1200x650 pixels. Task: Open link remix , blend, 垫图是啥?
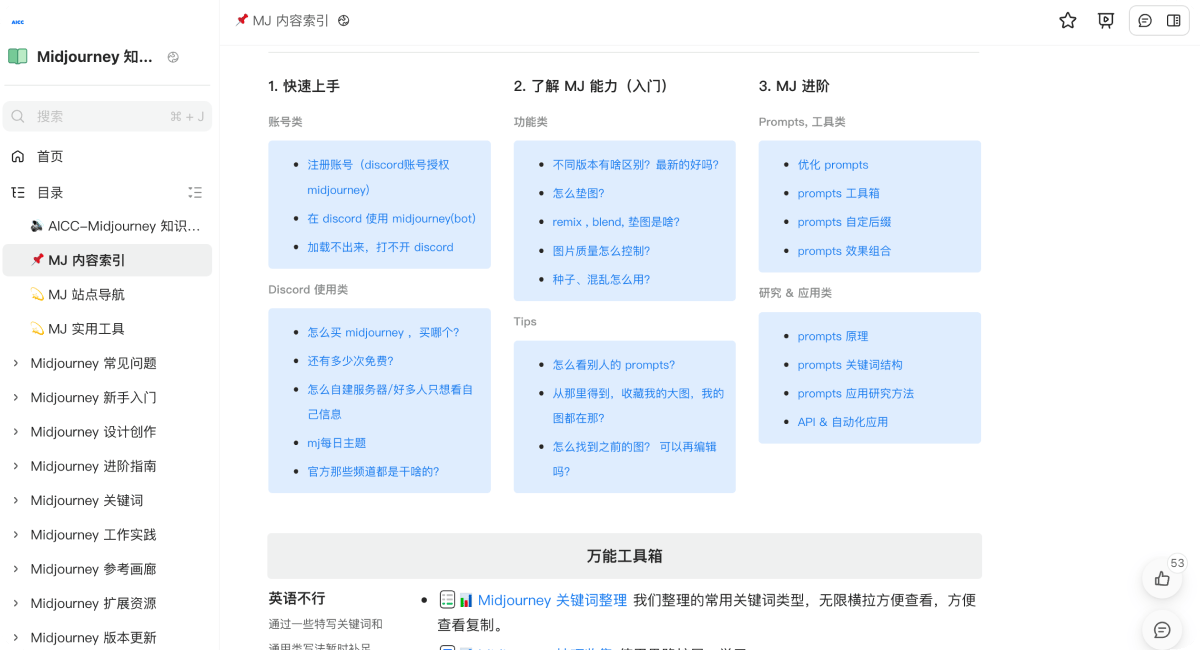point(616,222)
